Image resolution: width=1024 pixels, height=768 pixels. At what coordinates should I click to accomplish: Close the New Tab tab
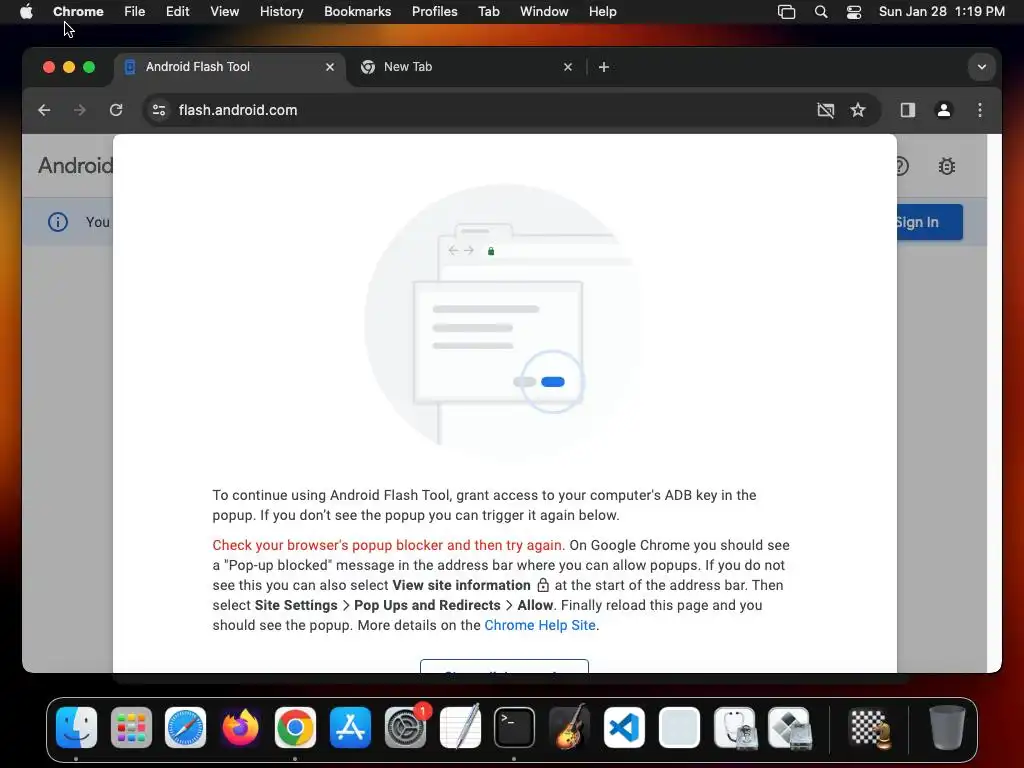pos(568,67)
